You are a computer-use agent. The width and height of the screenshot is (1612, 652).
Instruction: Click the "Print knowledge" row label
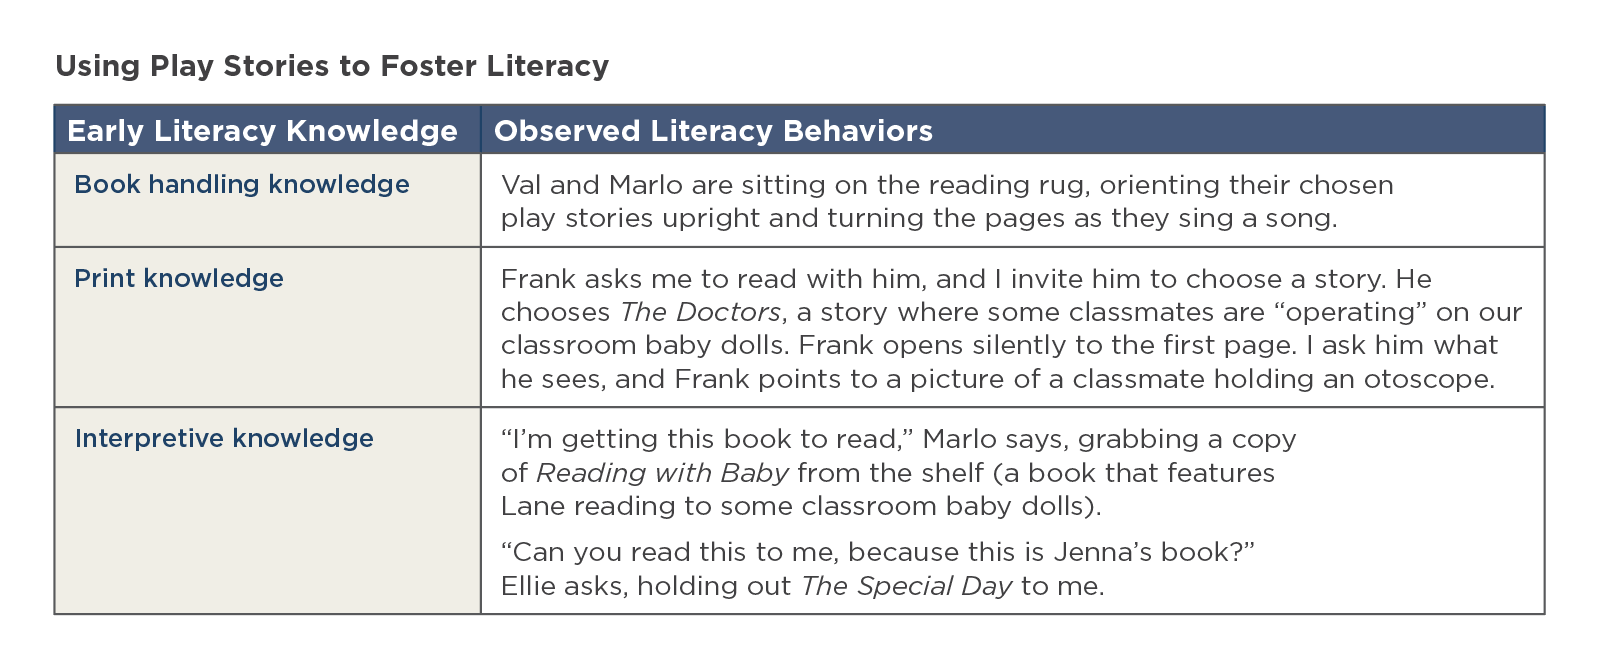coord(179,278)
